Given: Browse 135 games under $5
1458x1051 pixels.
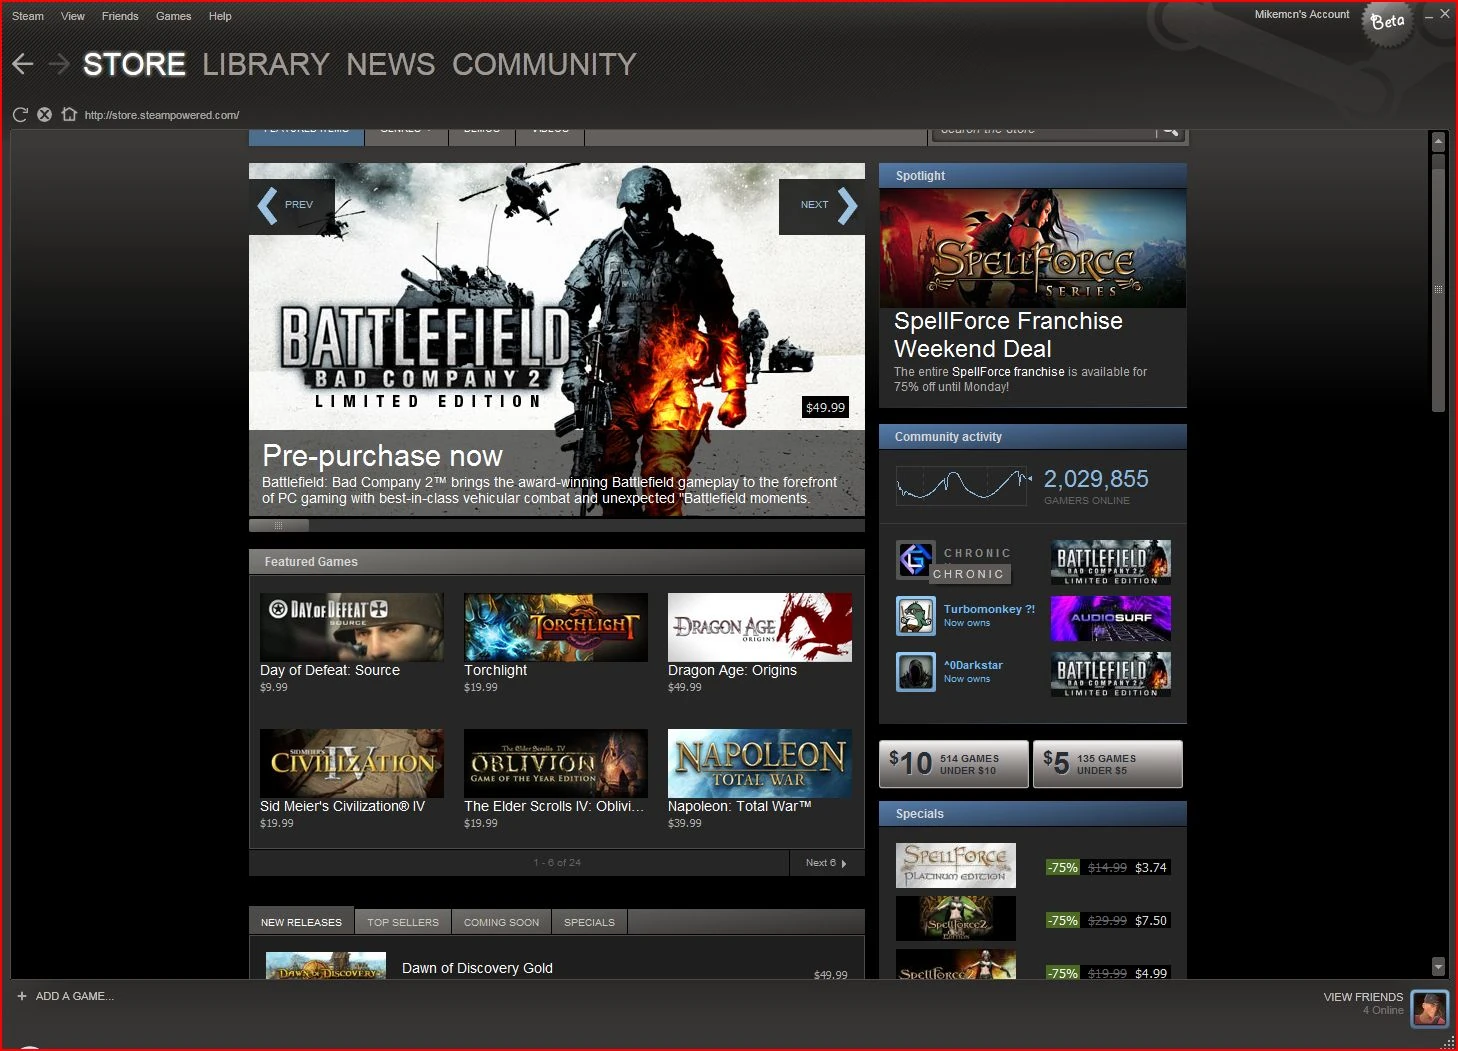Looking at the screenshot, I should click(1108, 764).
